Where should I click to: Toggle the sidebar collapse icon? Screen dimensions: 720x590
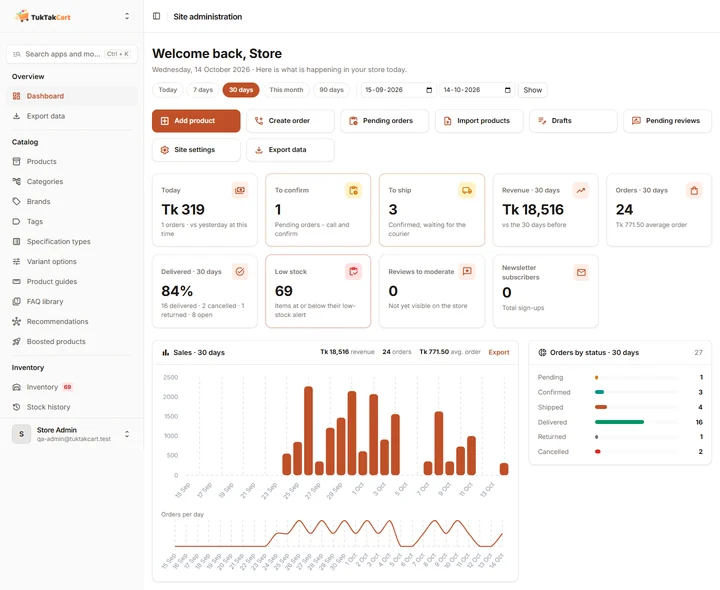pos(157,16)
